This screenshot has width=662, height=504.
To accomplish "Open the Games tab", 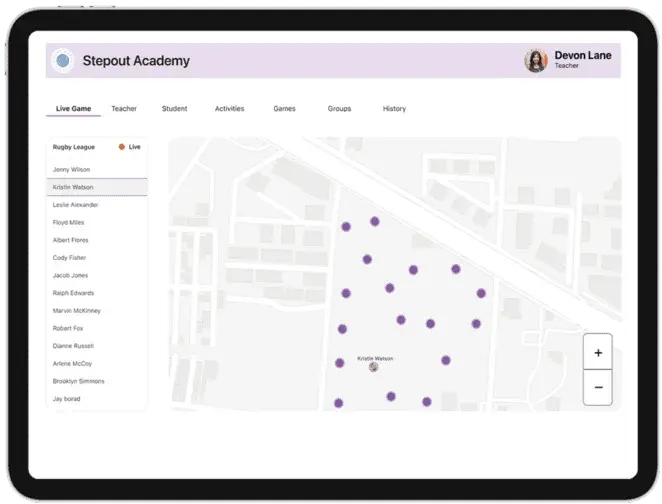I will pyautogui.click(x=284, y=109).
